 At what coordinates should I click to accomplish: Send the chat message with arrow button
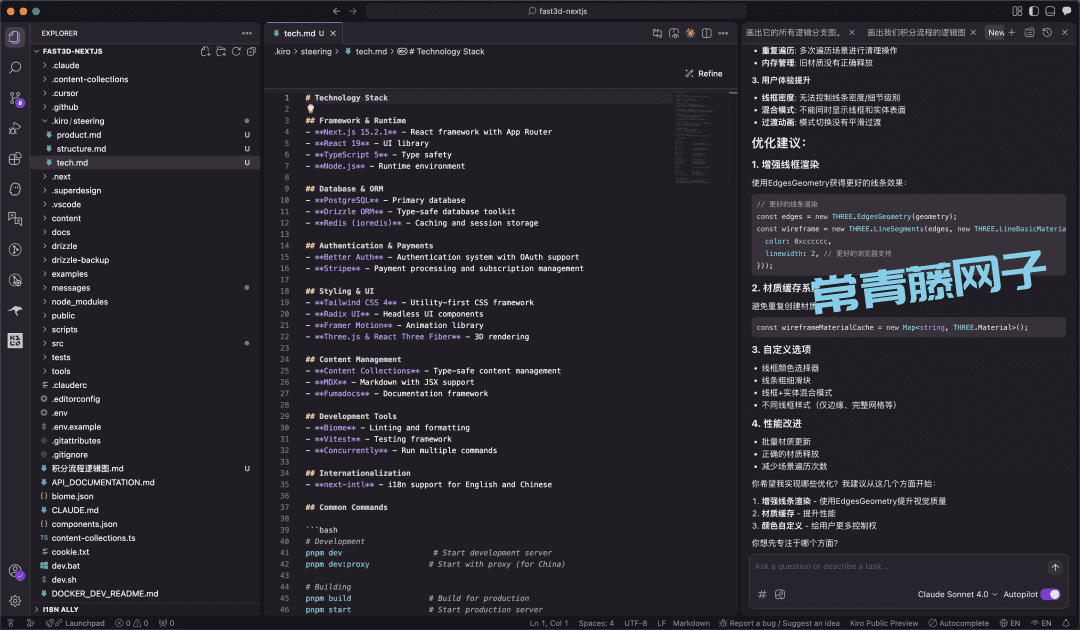(1055, 567)
